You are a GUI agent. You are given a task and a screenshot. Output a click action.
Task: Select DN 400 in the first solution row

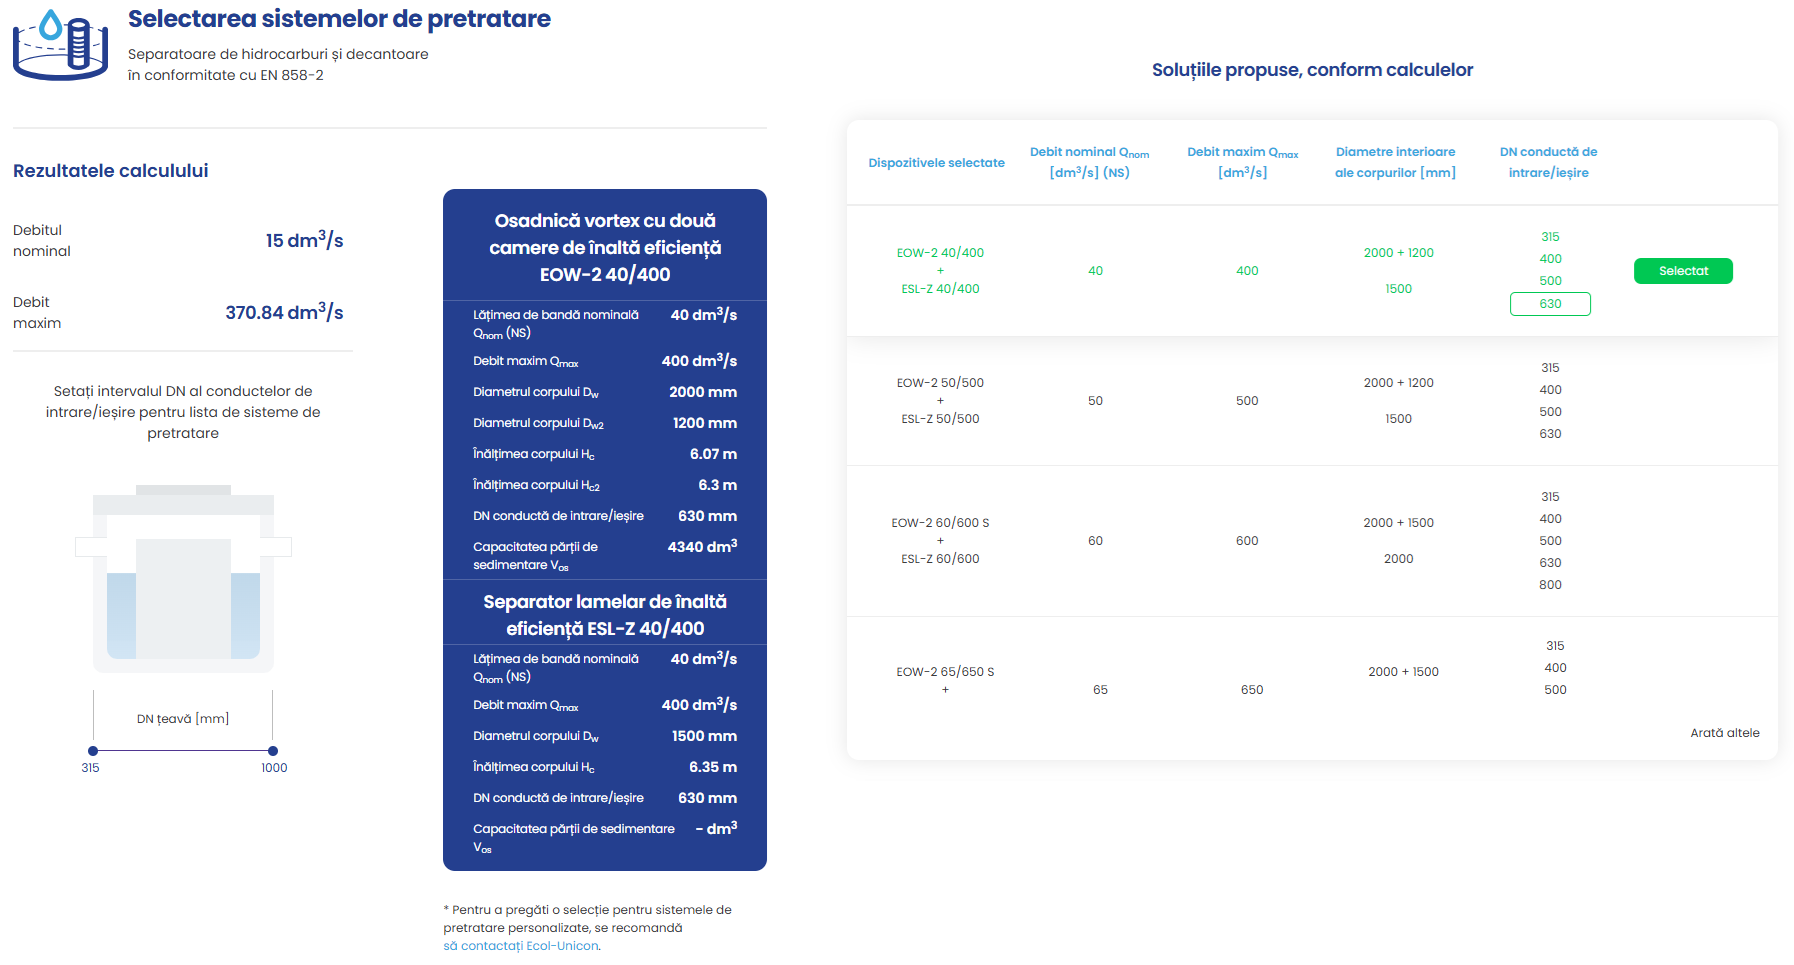[x=1550, y=258]
